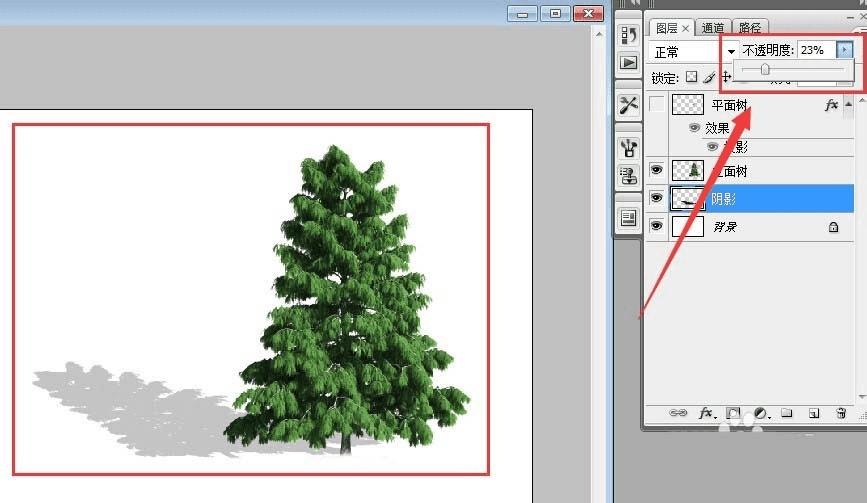
Task: Click the fx badge on 平面树 layer
Action: pos(831,105)
